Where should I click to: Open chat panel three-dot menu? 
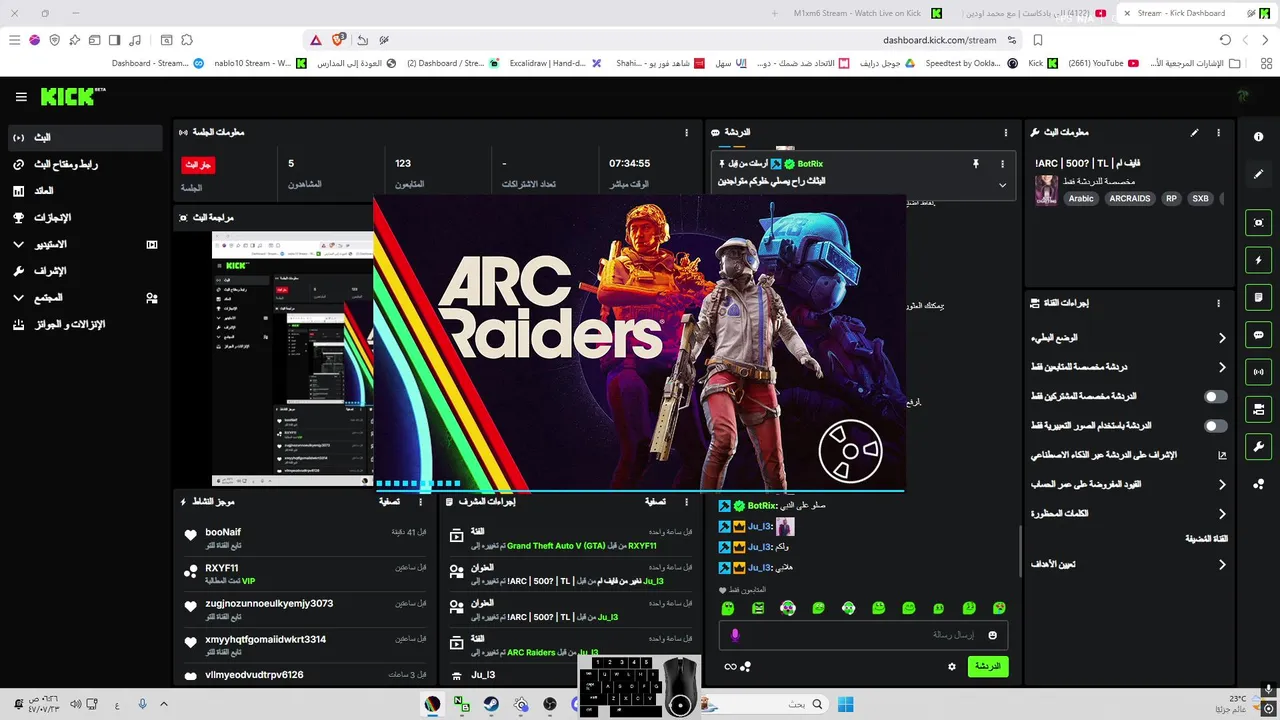click(1005, 132)
